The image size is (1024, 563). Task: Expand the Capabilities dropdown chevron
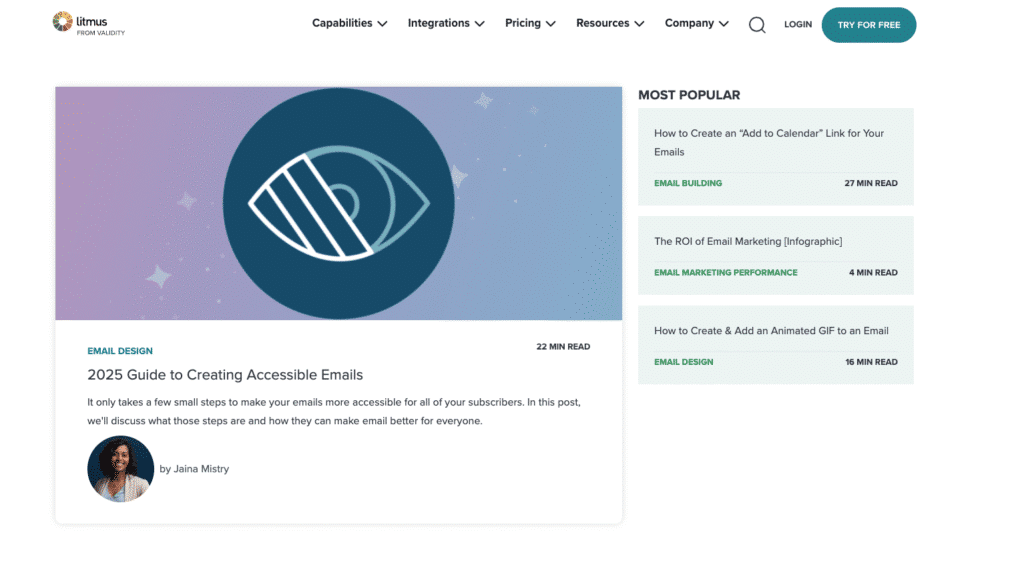(x=382, y=24)
